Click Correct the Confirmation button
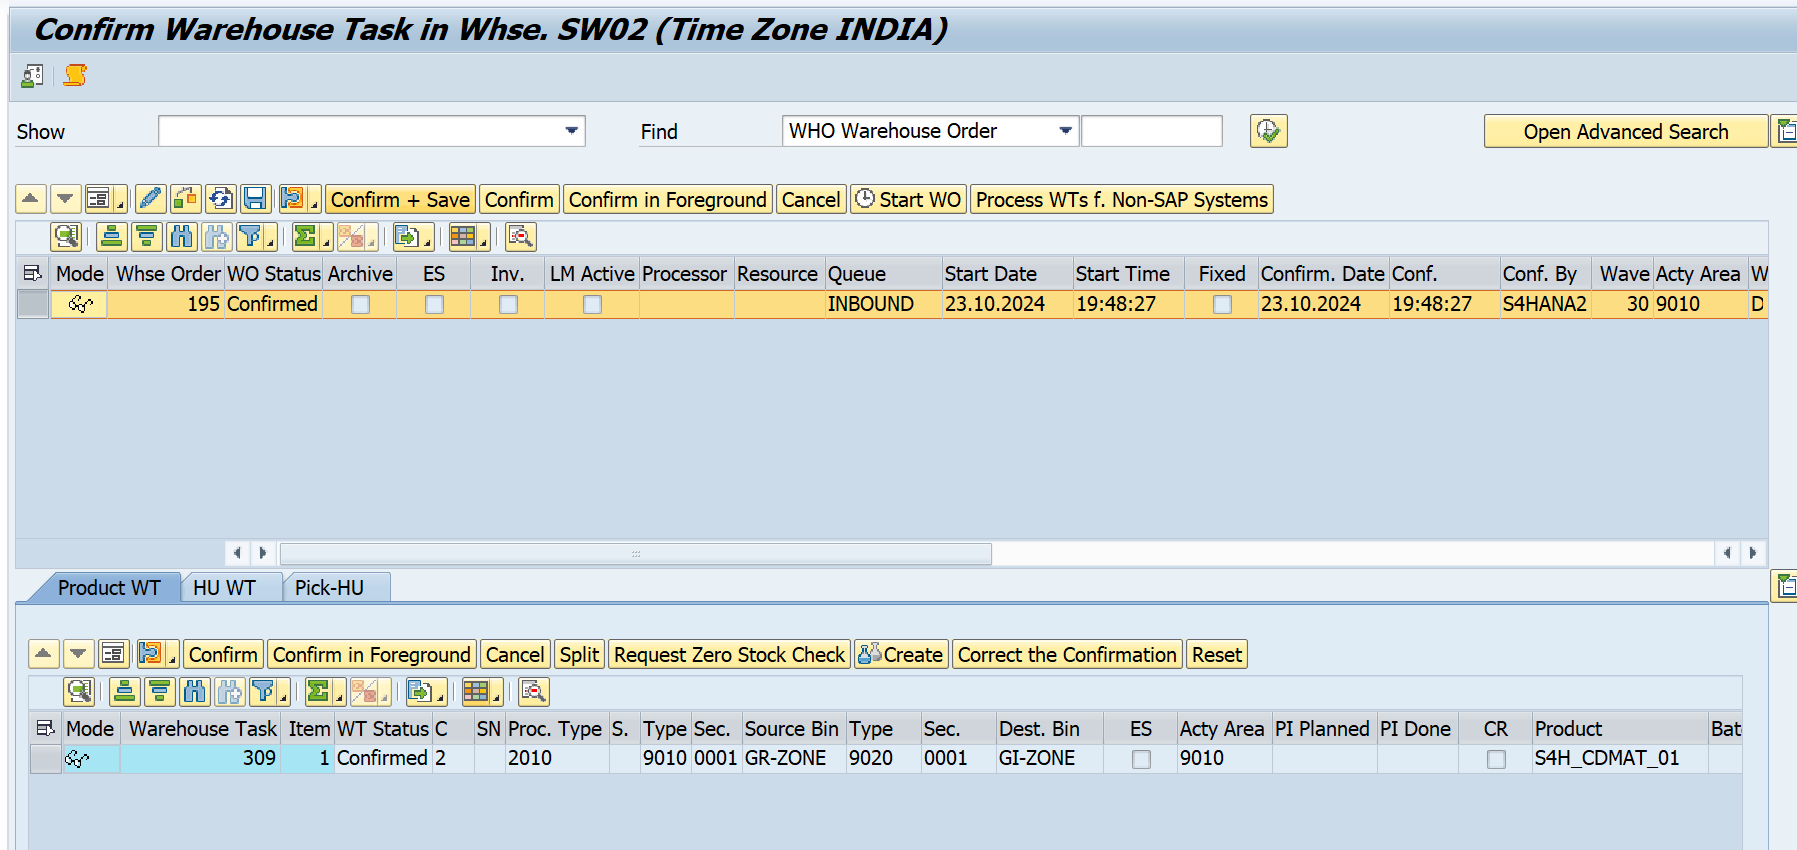The image size is (1797, 850). point(1067,654)
